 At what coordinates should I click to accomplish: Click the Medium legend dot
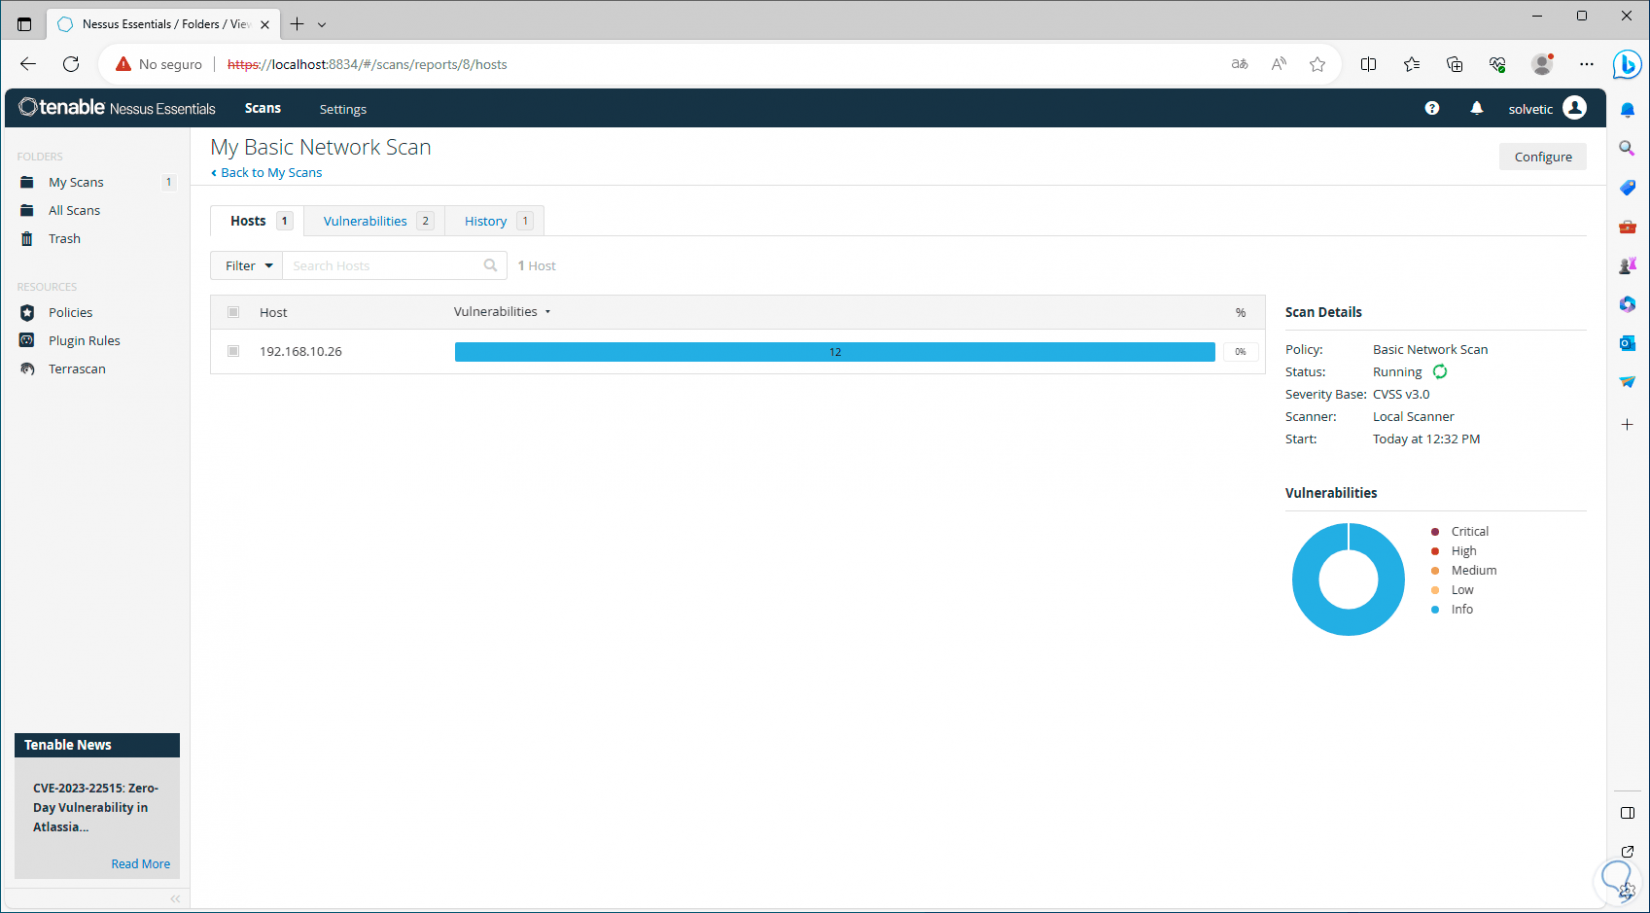point(1435,570)
